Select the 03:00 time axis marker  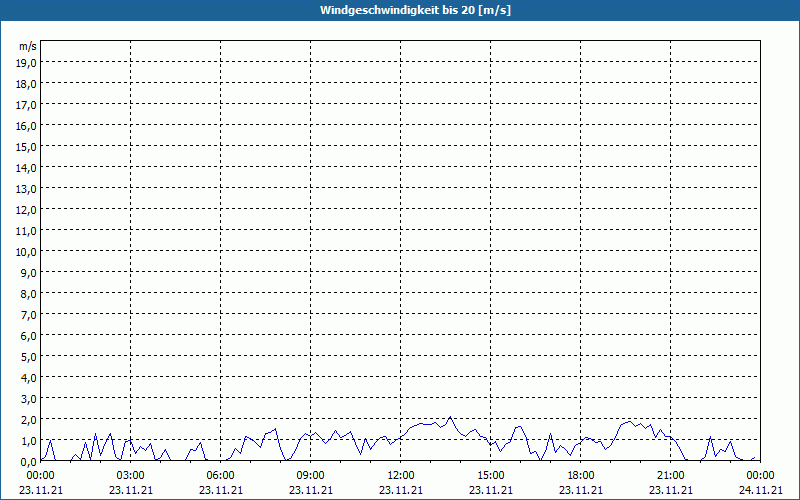pyautogui.click(x=131, y=476)
